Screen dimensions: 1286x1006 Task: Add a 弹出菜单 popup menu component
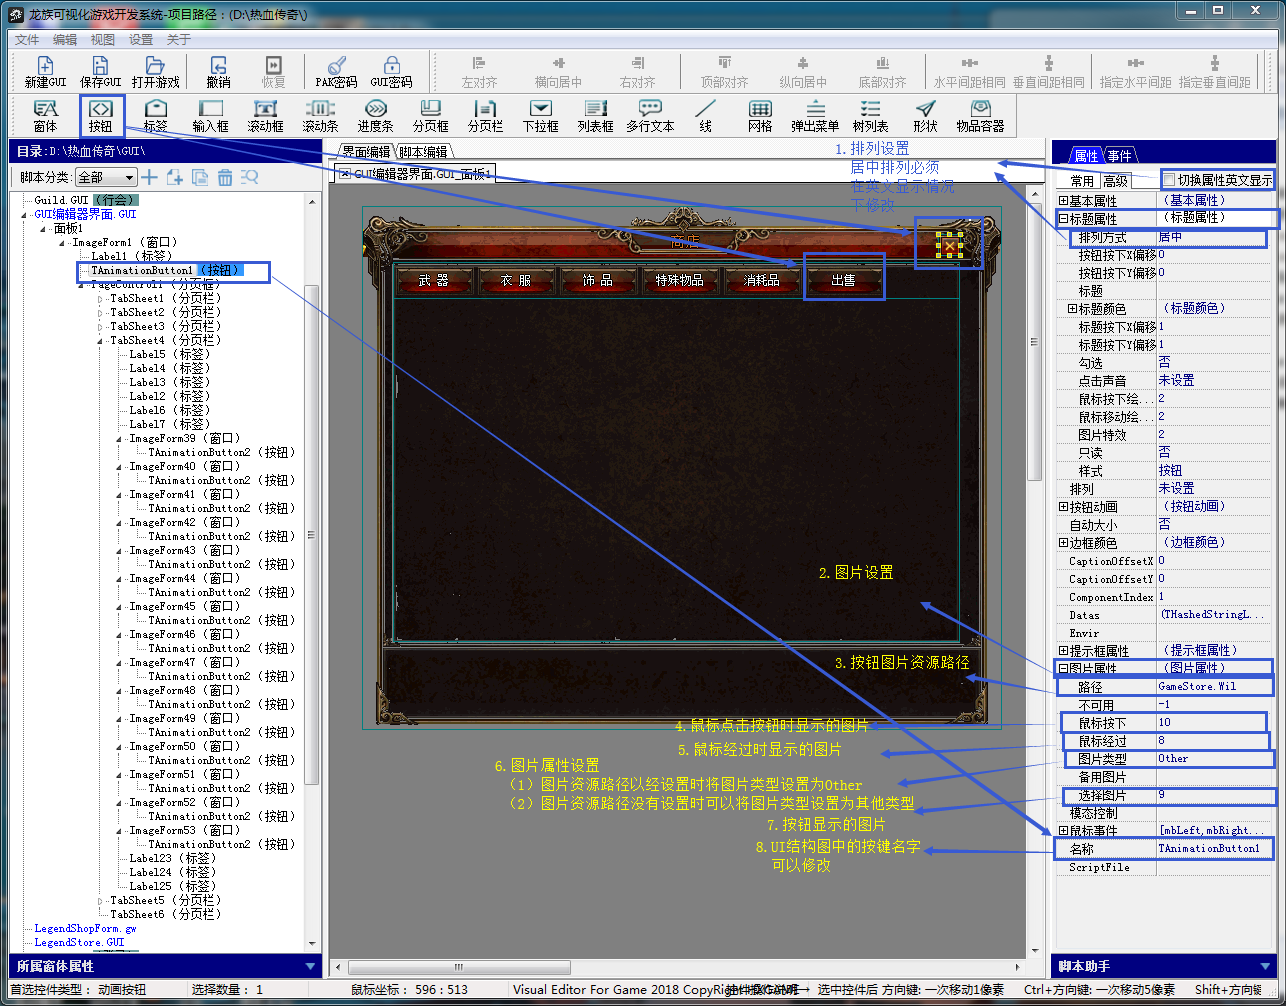[815, 116]
